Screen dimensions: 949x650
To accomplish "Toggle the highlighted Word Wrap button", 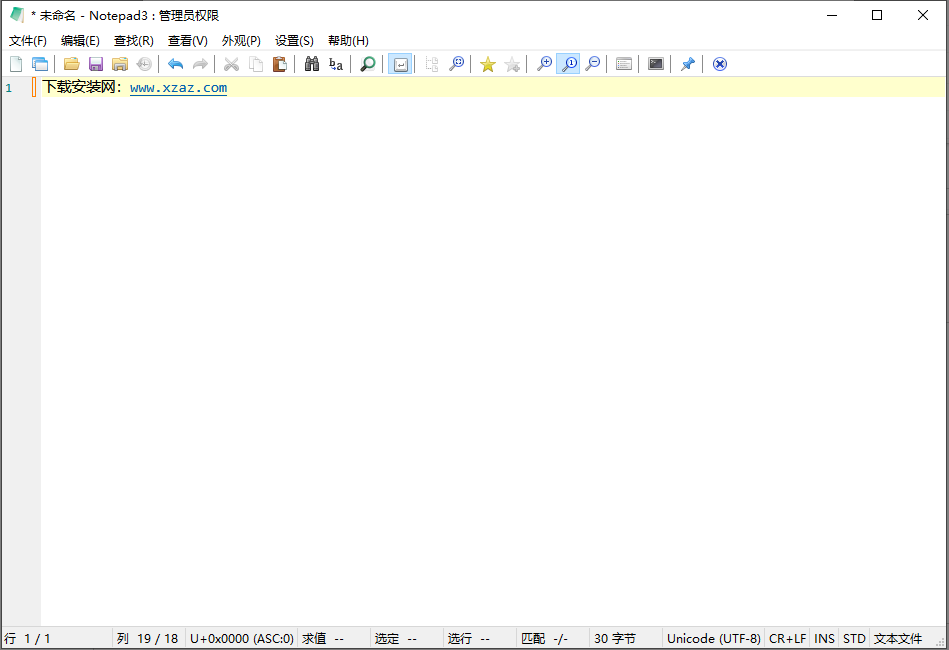I will tap(400, 64).
